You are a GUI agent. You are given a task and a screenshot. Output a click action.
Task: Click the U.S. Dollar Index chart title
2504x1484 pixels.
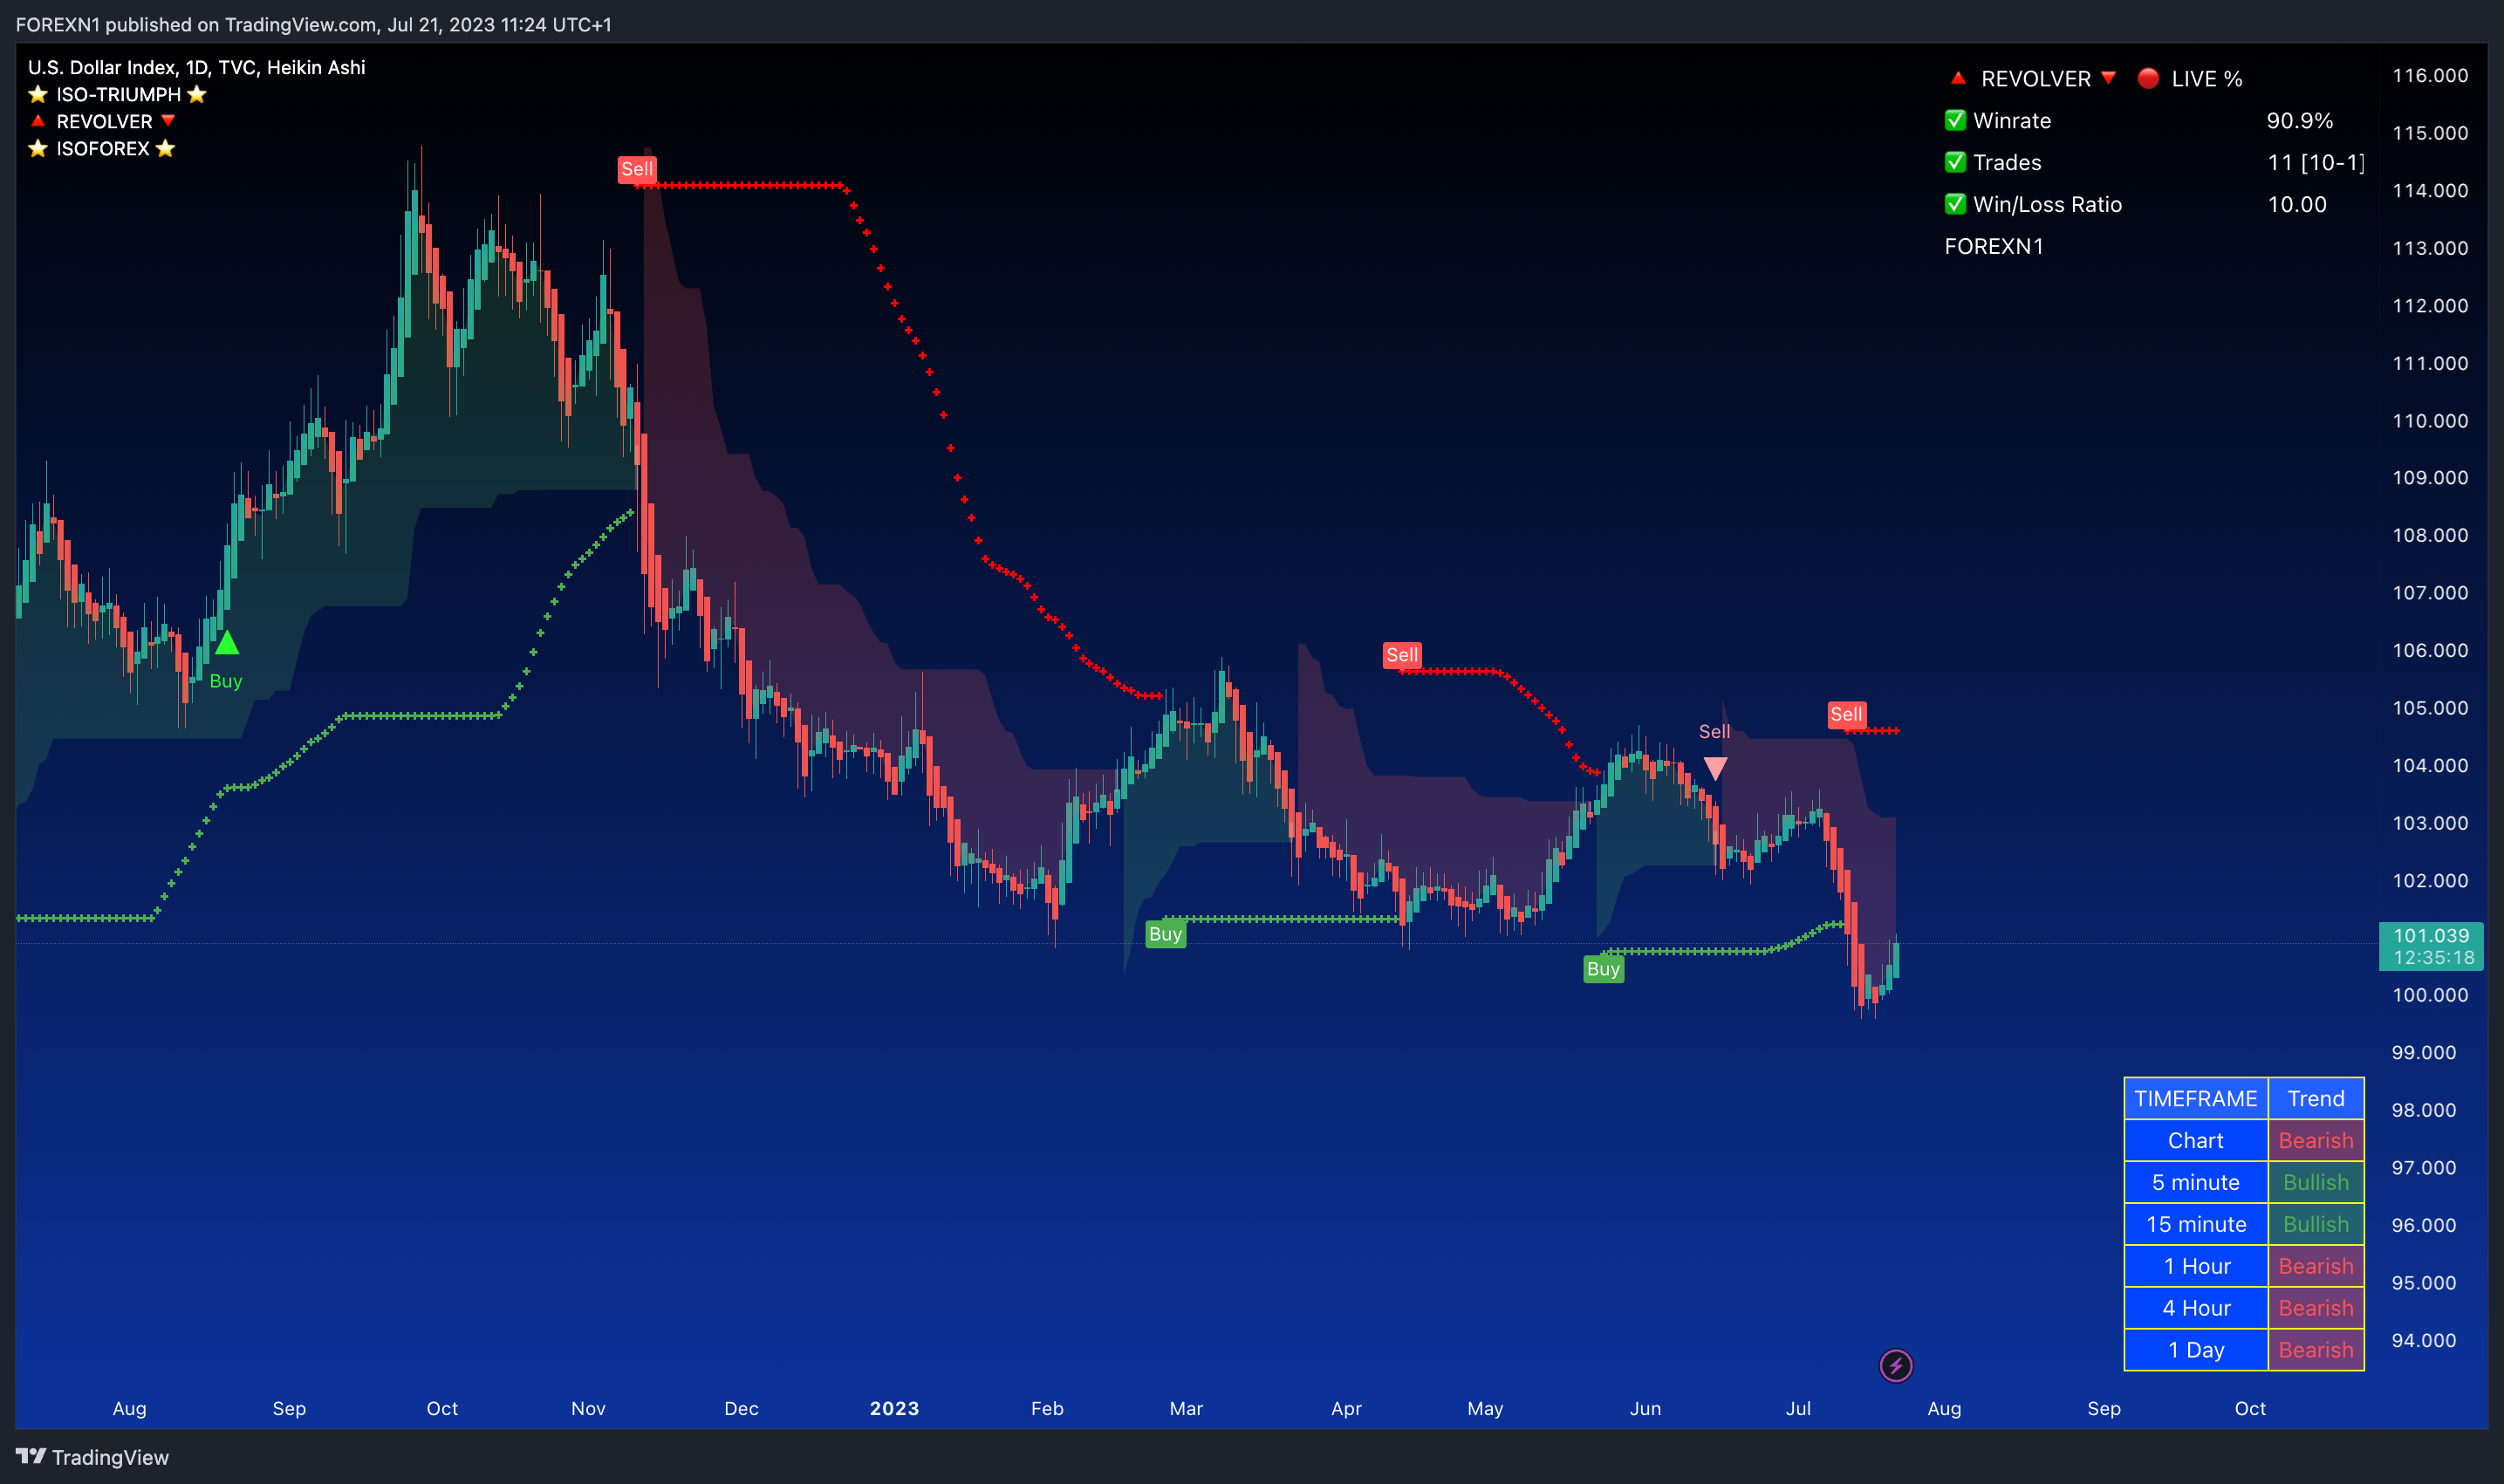coord(196,67)
